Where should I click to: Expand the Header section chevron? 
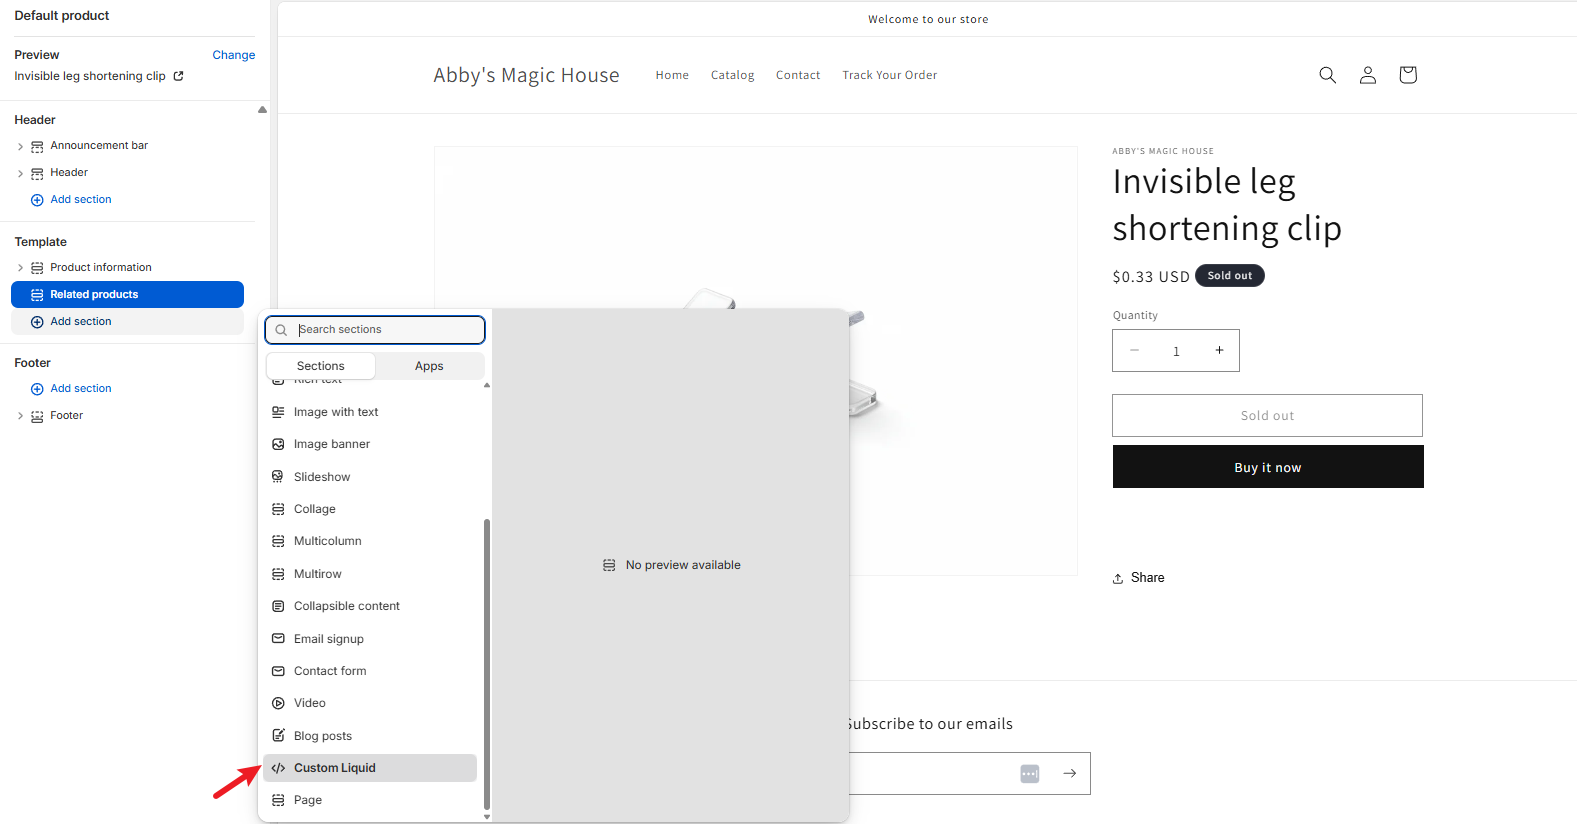pyautogui.click(x=20, y=173)
